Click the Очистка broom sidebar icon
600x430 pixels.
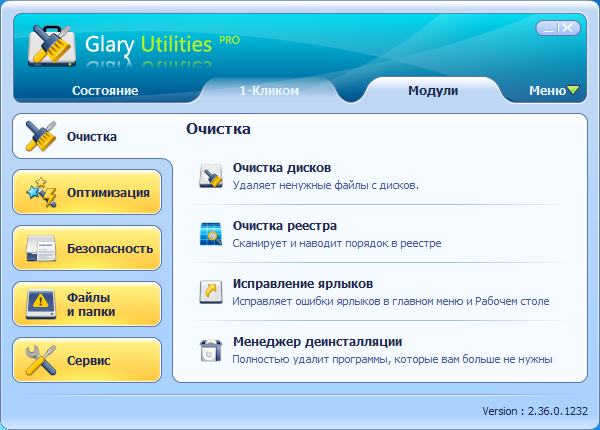coord(41,136)
